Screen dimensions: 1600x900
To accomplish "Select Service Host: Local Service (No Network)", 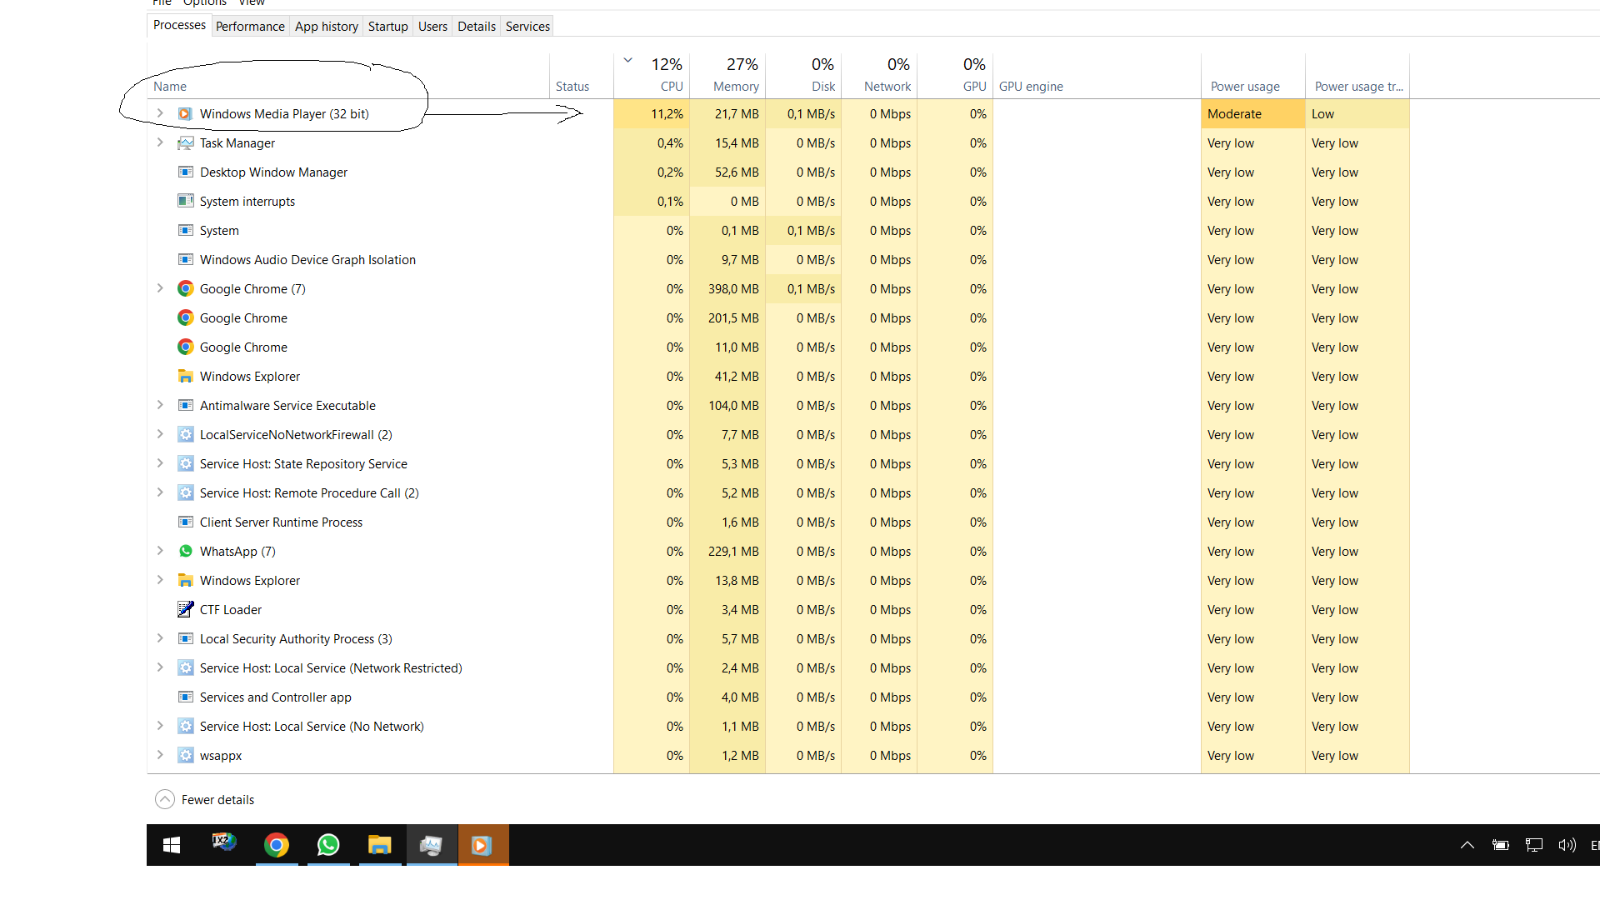I will [778, 726].
